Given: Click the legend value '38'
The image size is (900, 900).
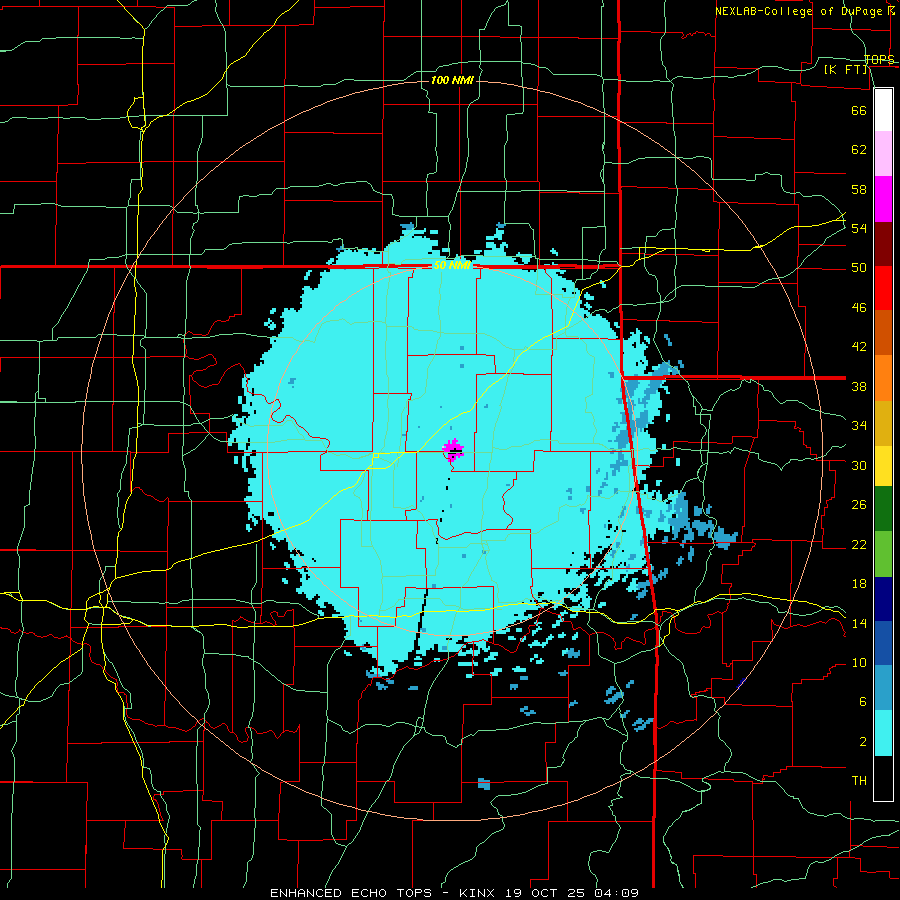Looking at the screenshot, I should coord(859,387).
